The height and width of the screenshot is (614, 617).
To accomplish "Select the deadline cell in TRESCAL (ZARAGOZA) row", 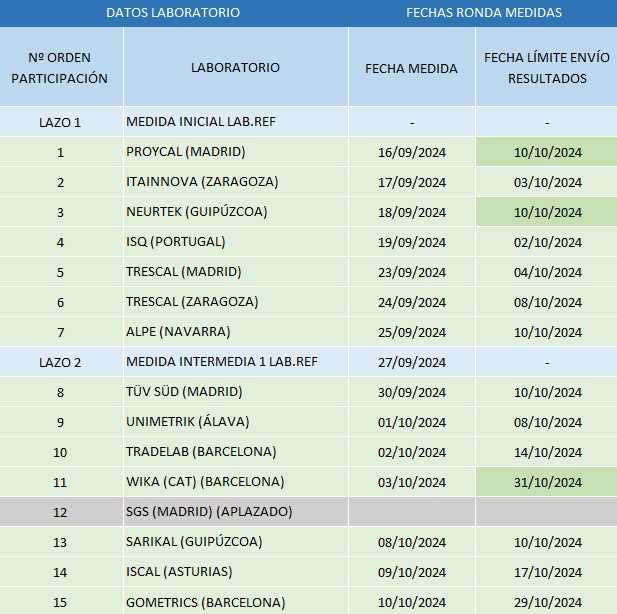I will coord(547,302).
